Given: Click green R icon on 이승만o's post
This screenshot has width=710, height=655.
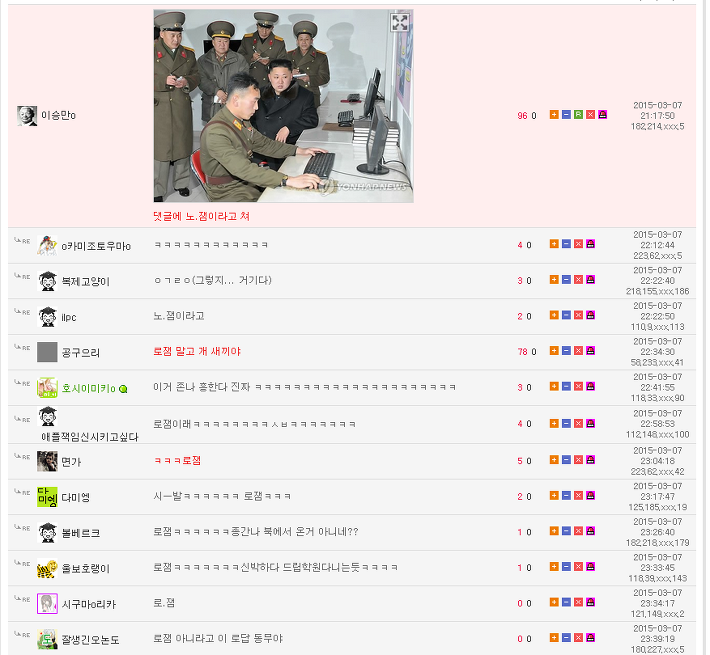Looking at the screenshot, I should pos(578,115).
